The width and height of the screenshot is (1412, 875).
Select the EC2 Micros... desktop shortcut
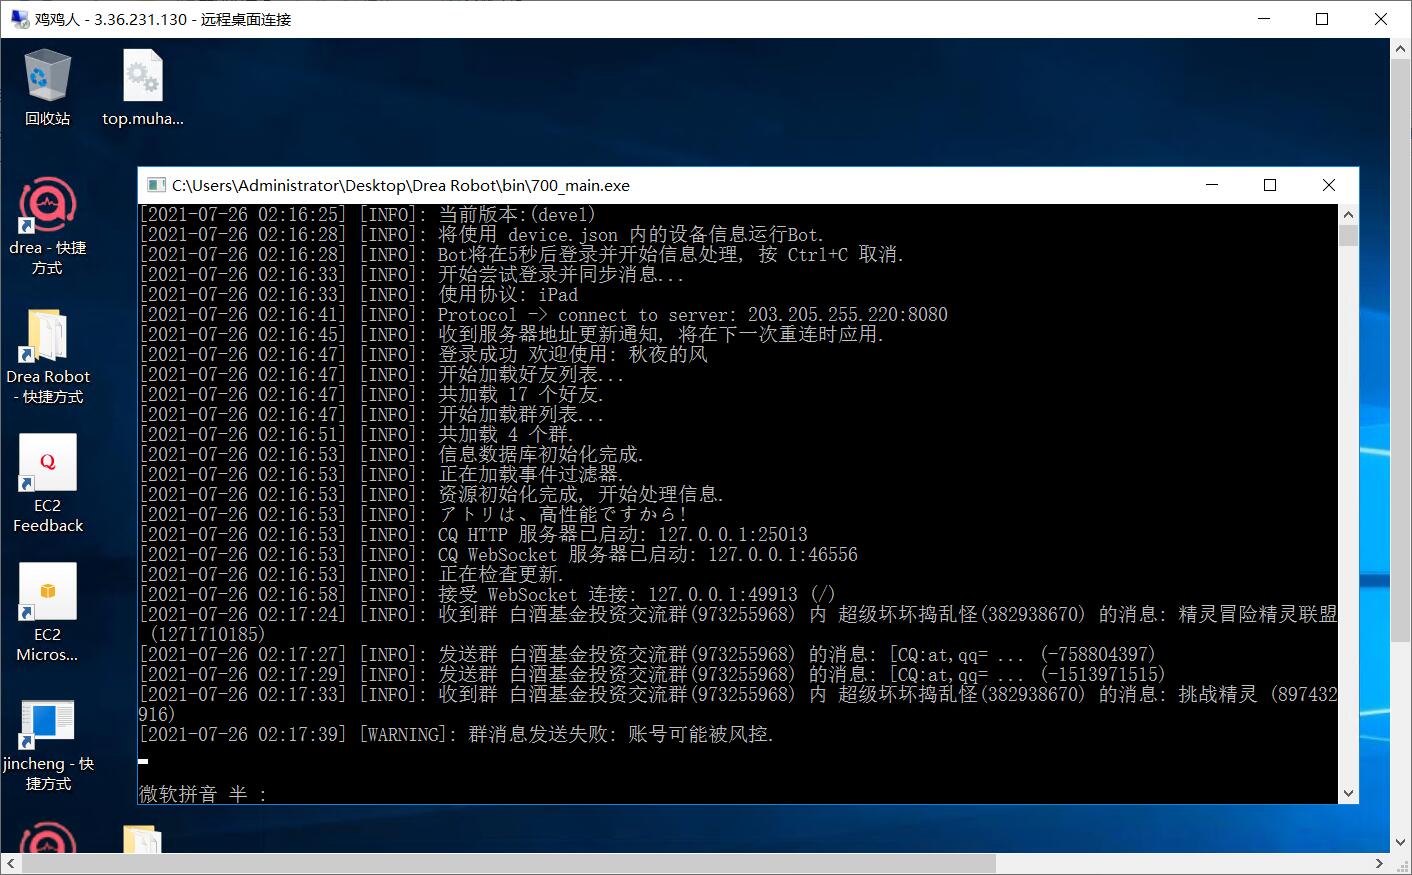[47, 612]
